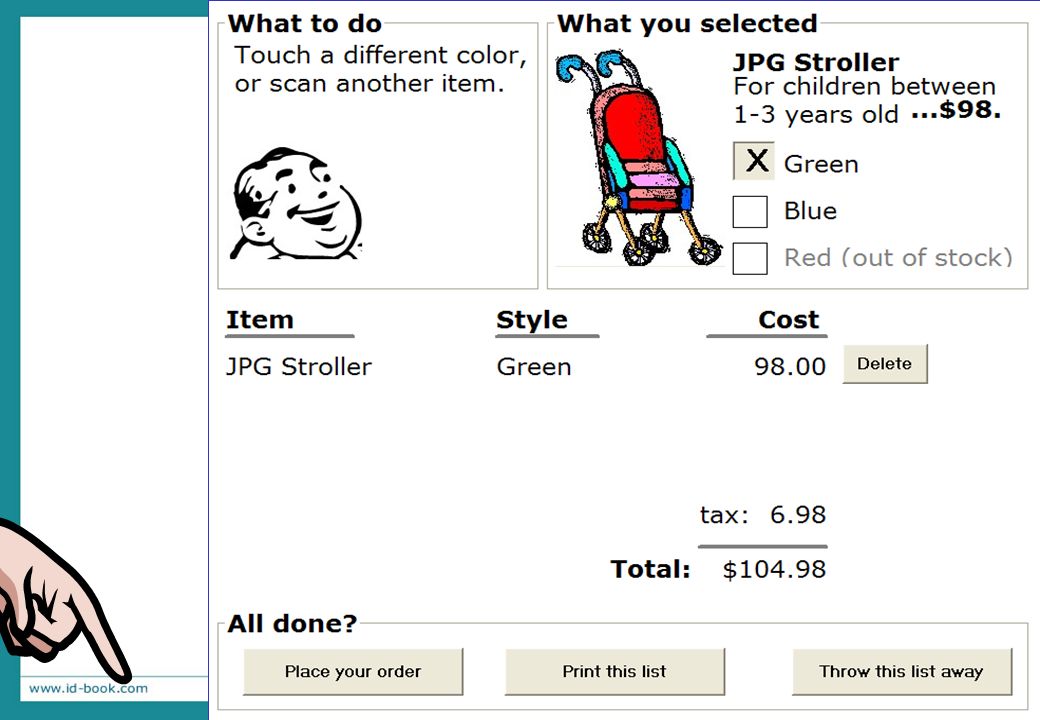Click the Item column header
This screenshot has width=1040, height=720.
click(x=260, y=320)
